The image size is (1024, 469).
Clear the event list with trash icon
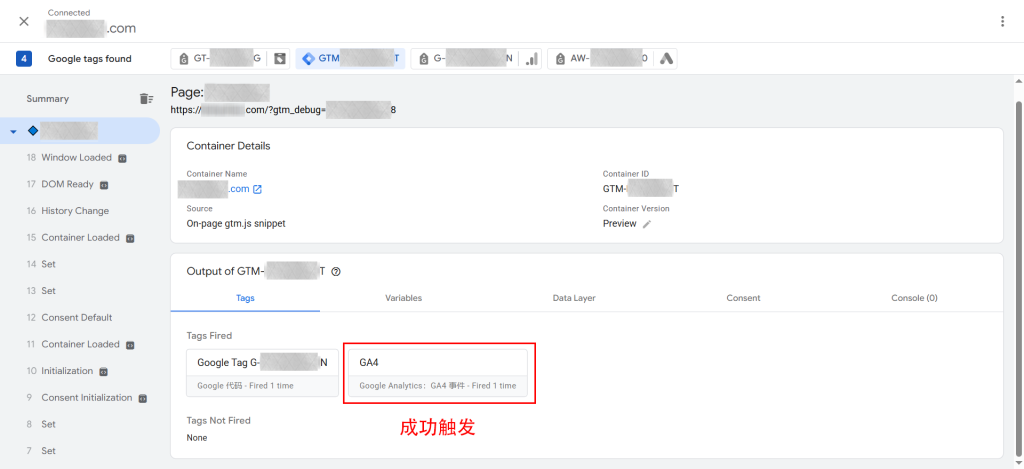pyautogui.click(x=146, y=99)
